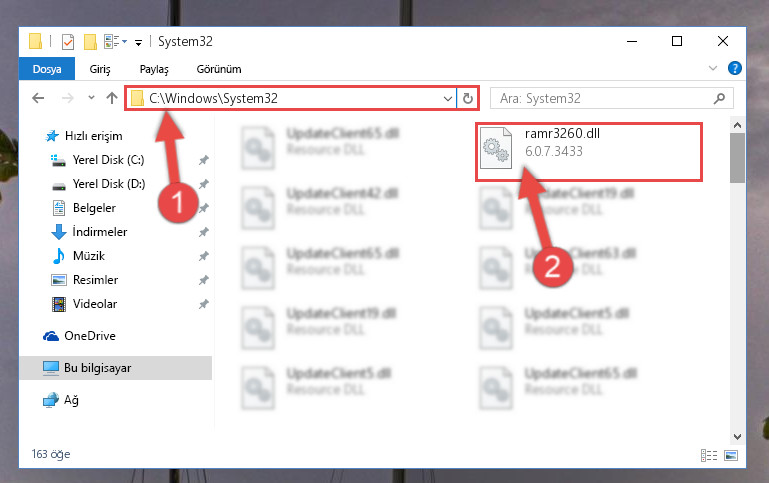Image resolution: width=769 pixels, height=483 pixels.
Task: Click the search magnifier icon
Action: [719, 99]
